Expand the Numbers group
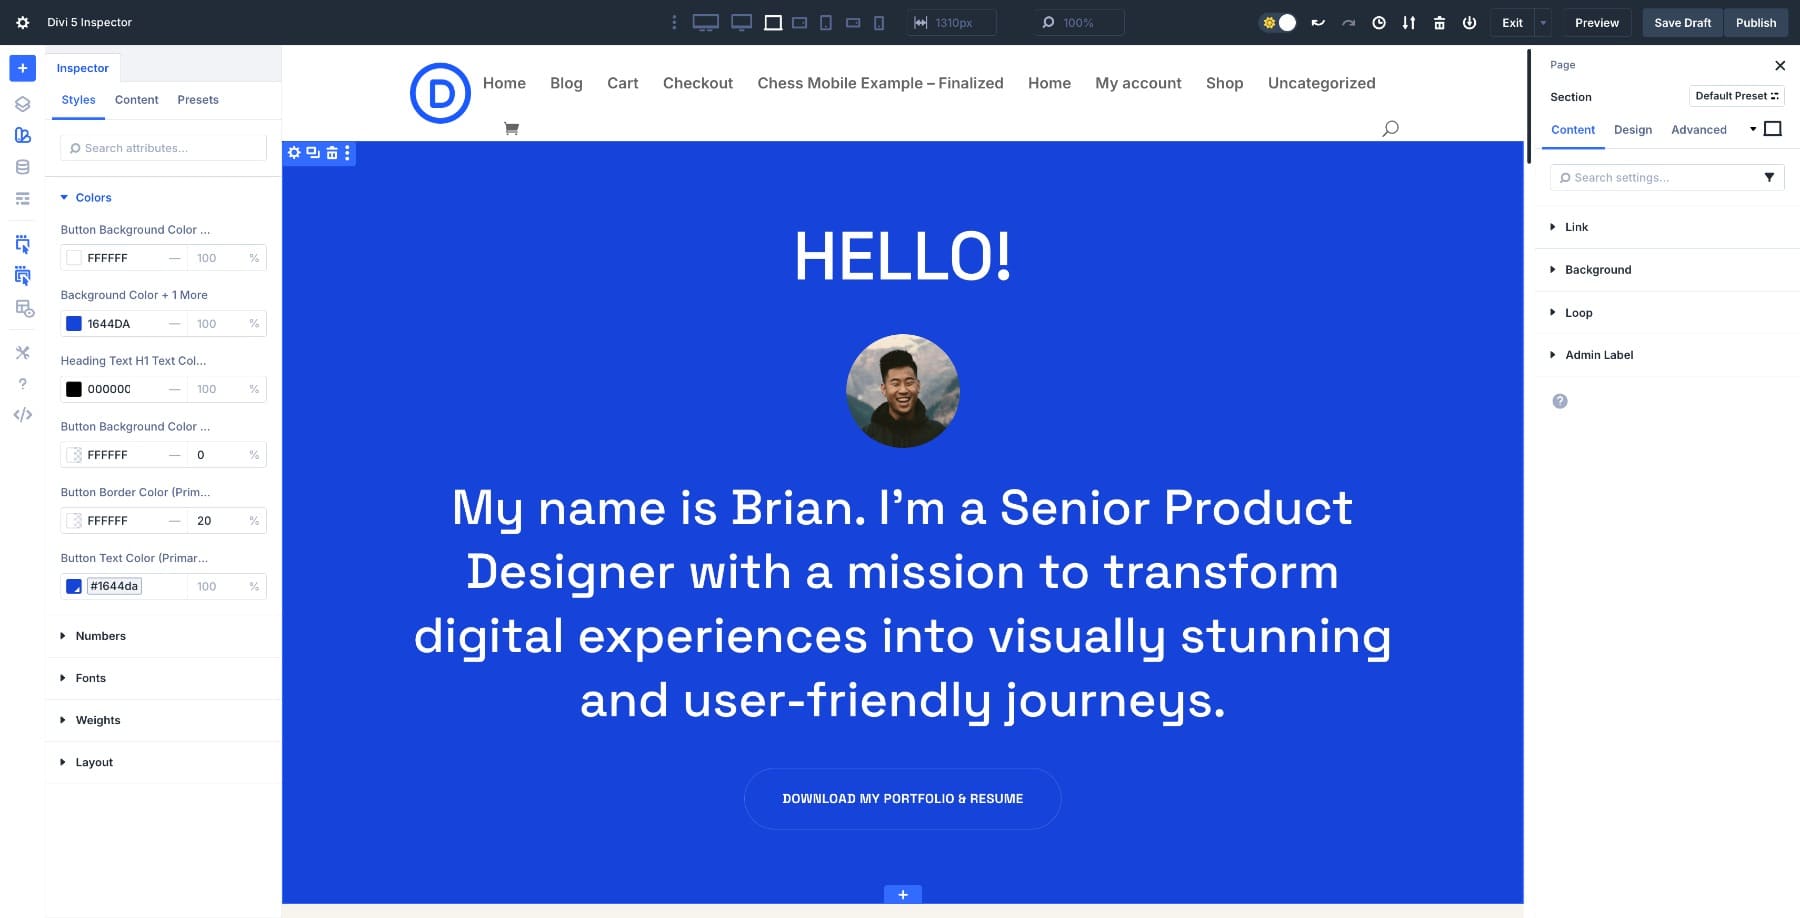This screenshot has width=1800, height=918. click(x=100, y=636)
